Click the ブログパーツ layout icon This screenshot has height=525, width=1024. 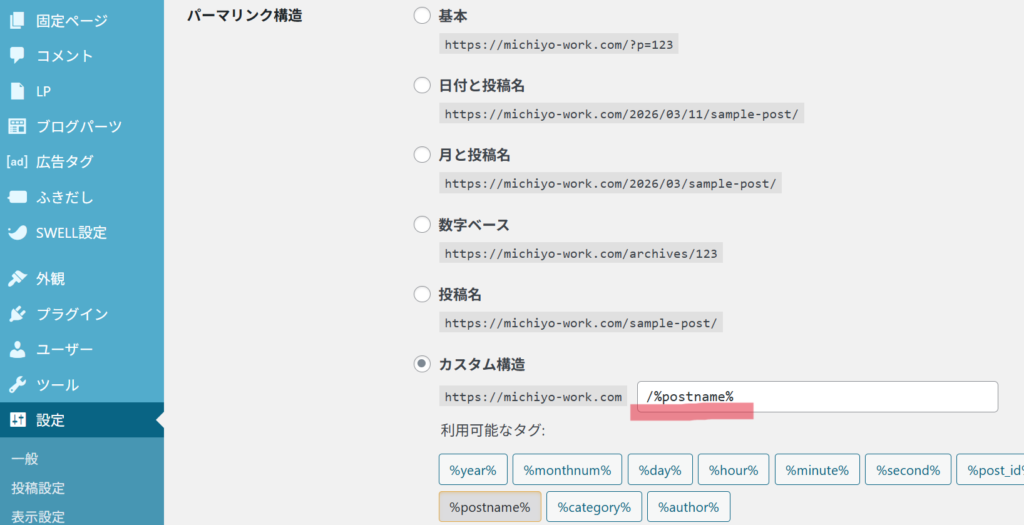coord(17,126)
